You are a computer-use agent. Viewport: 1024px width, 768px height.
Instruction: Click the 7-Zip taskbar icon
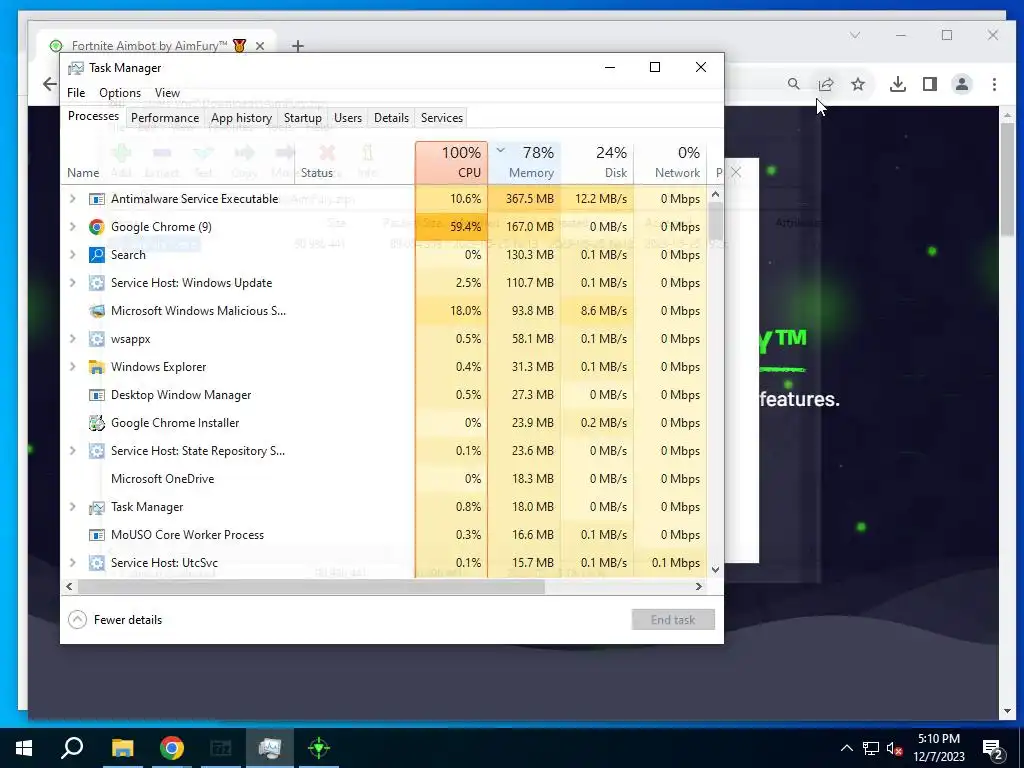tap(221, 748)
